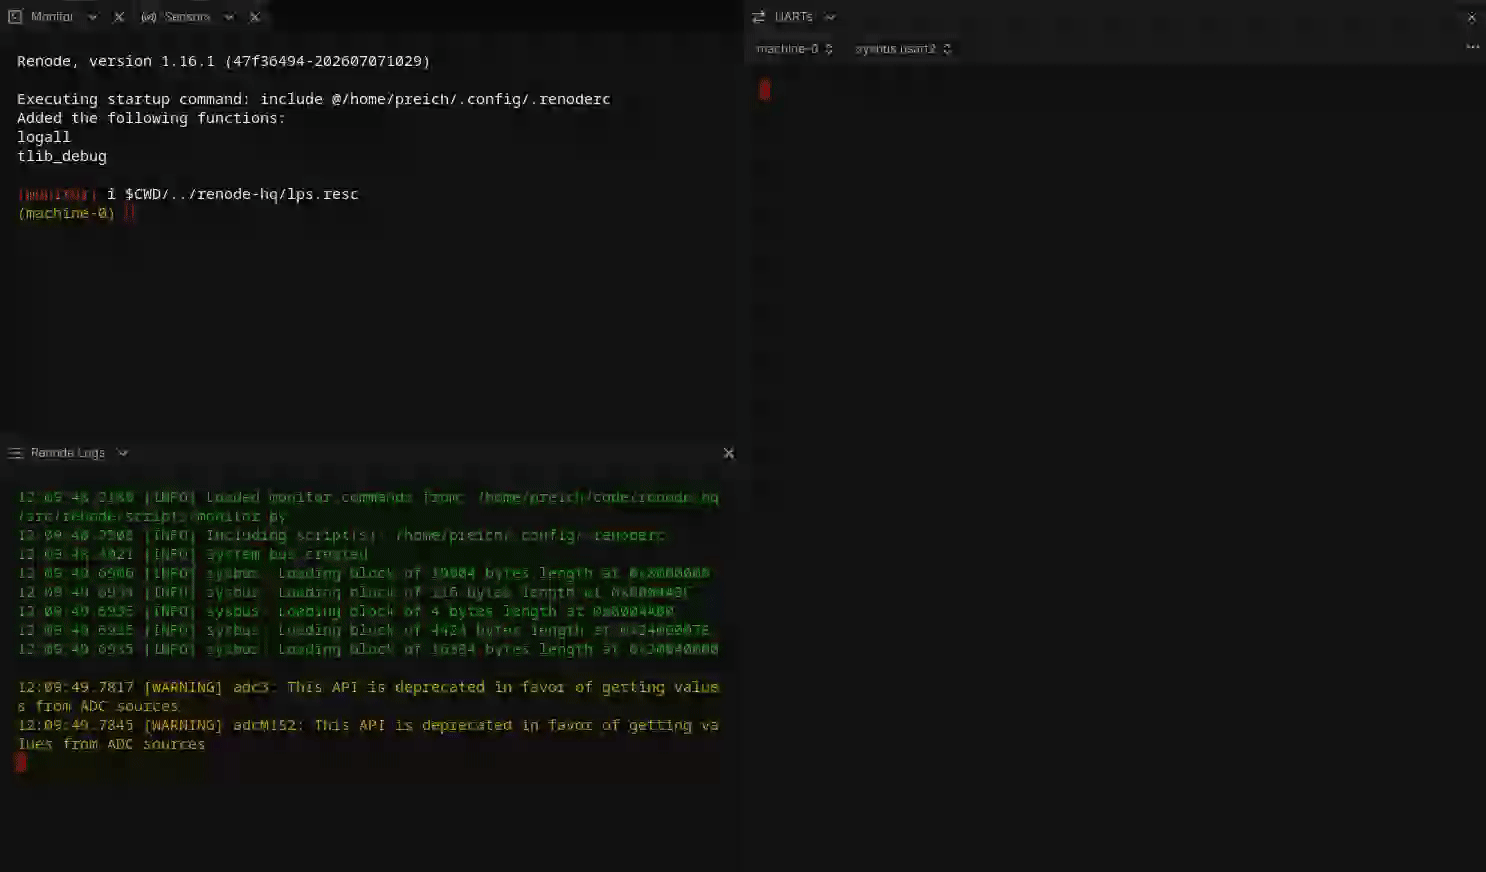Open the Sensors tab dropdown chevron
Image resolution: width=1486 pixels, height=872 pixels.
pos(228,17)
